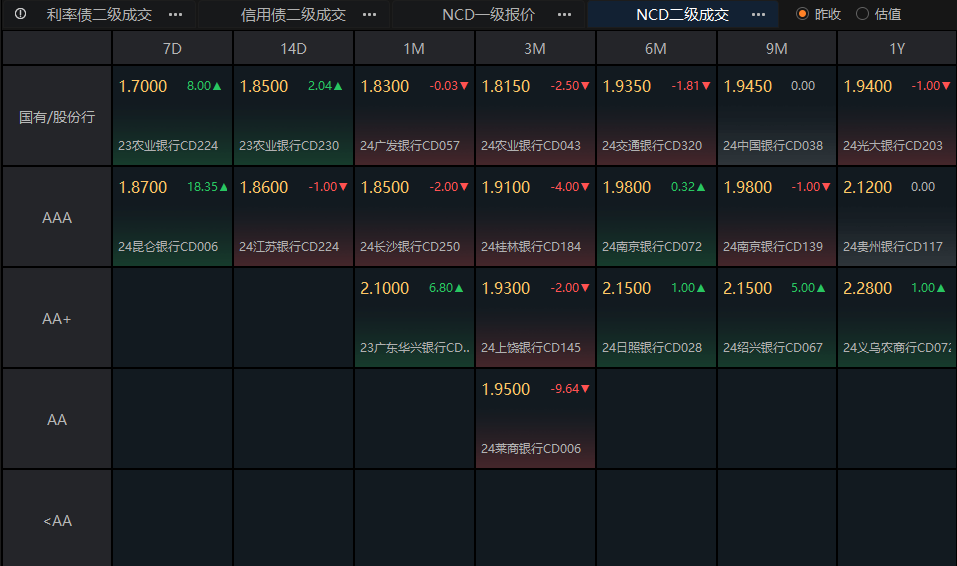Open more options beside 利率债二级成交
Viewport: 957px width, 566px height.
coord(176,15)
